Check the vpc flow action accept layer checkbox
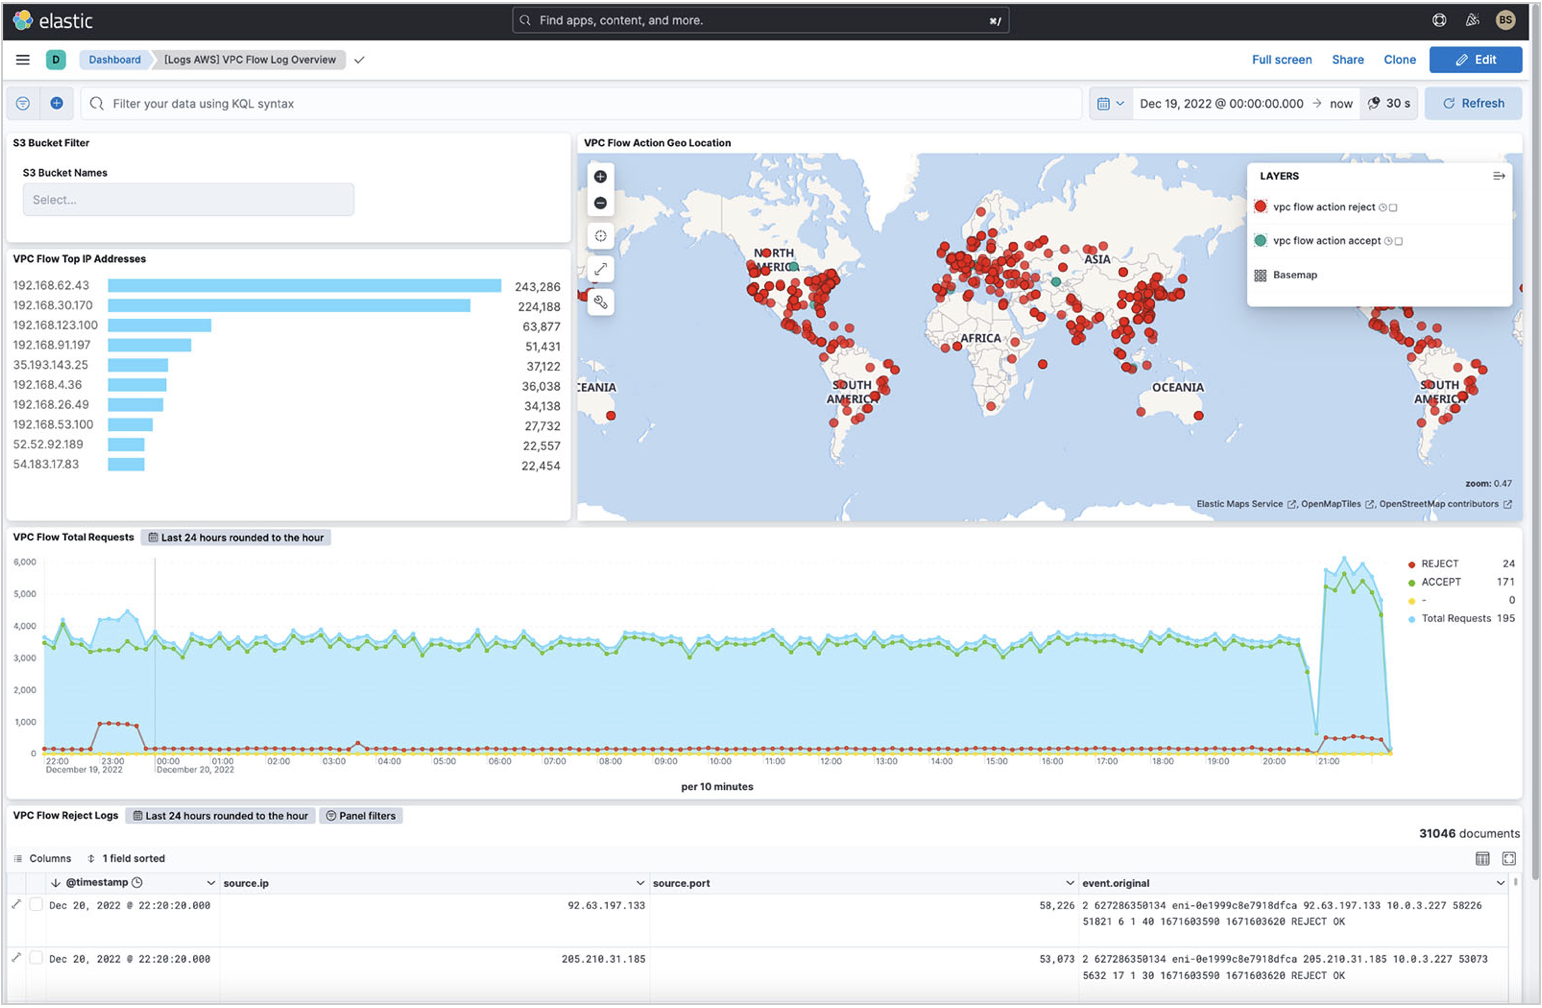The height and width of the screenshot is (1008, 1542). pos(1398,241)
